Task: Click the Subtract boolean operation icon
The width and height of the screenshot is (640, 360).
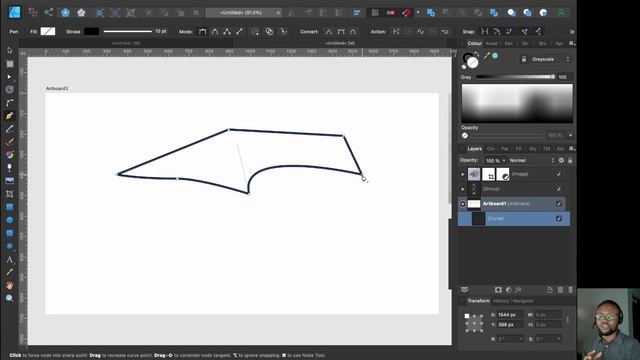Action: point(447,13)
